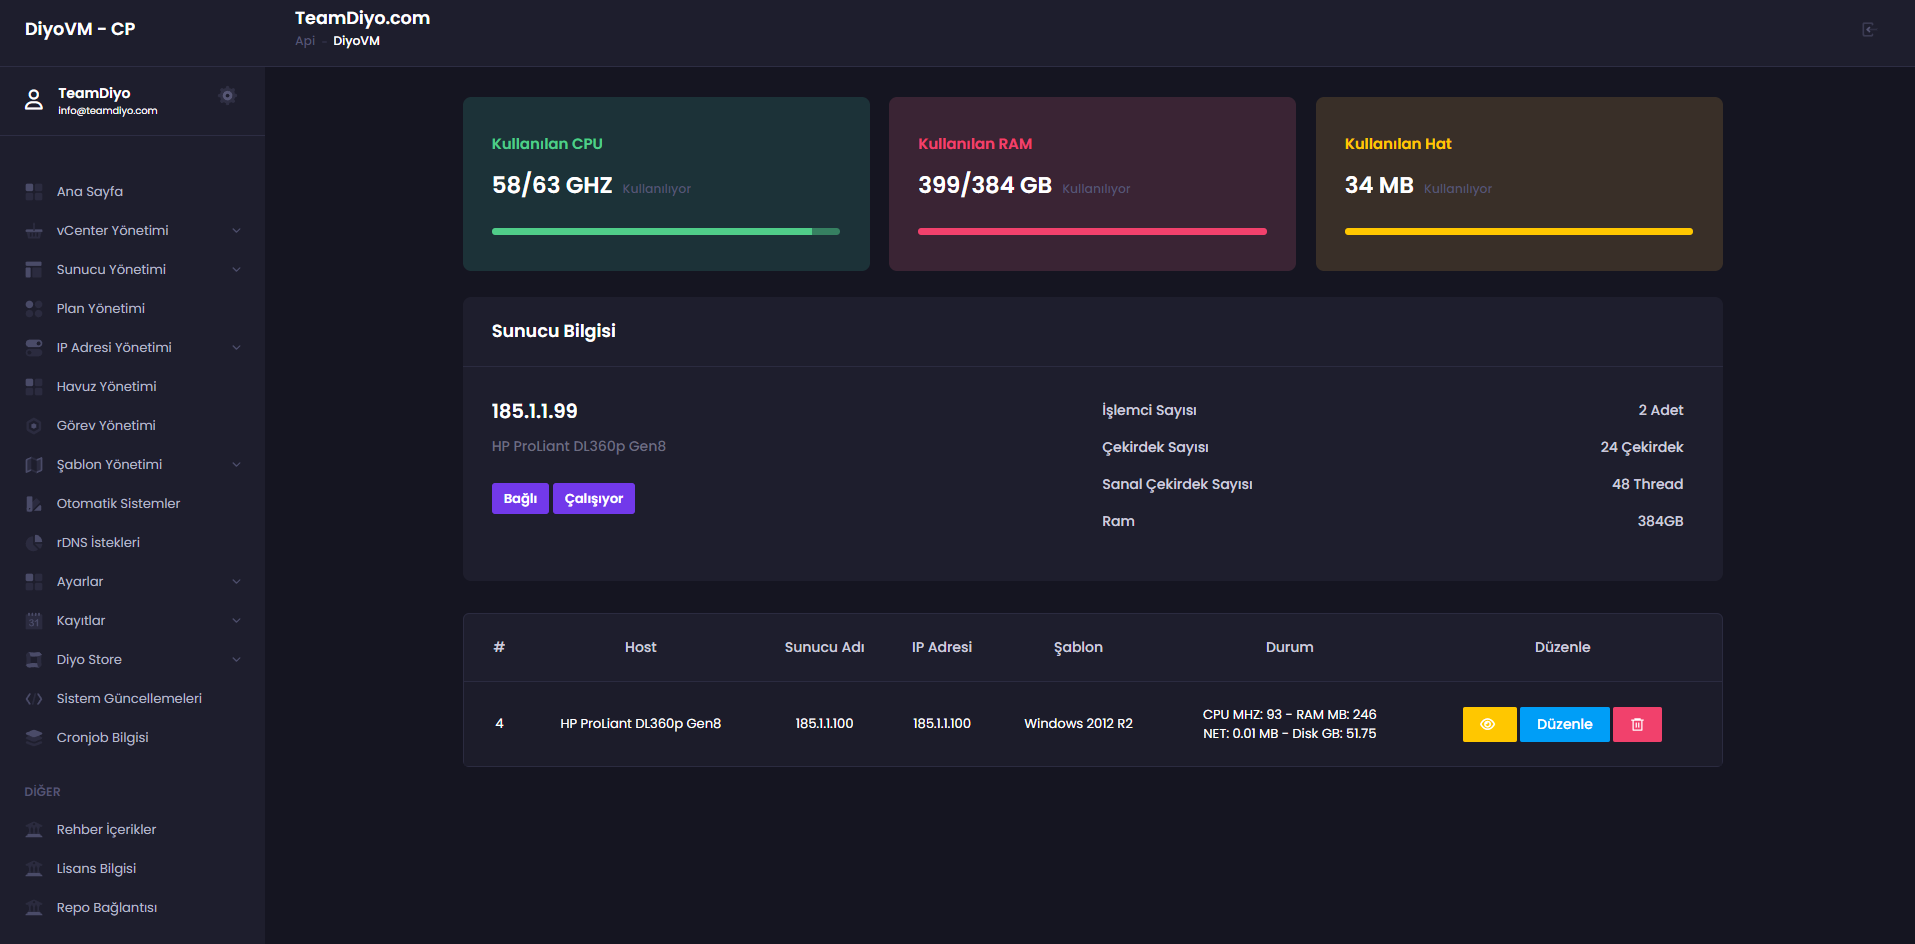The width and height of the screenshot is (1915, 944).
Task: Click the IP Adresi column header
Action: coord(941,647)
